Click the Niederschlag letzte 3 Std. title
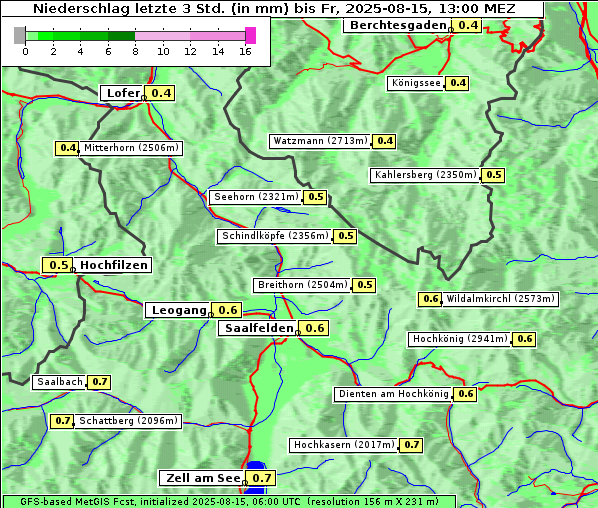The image size is (598, 508). coord(274,8)
